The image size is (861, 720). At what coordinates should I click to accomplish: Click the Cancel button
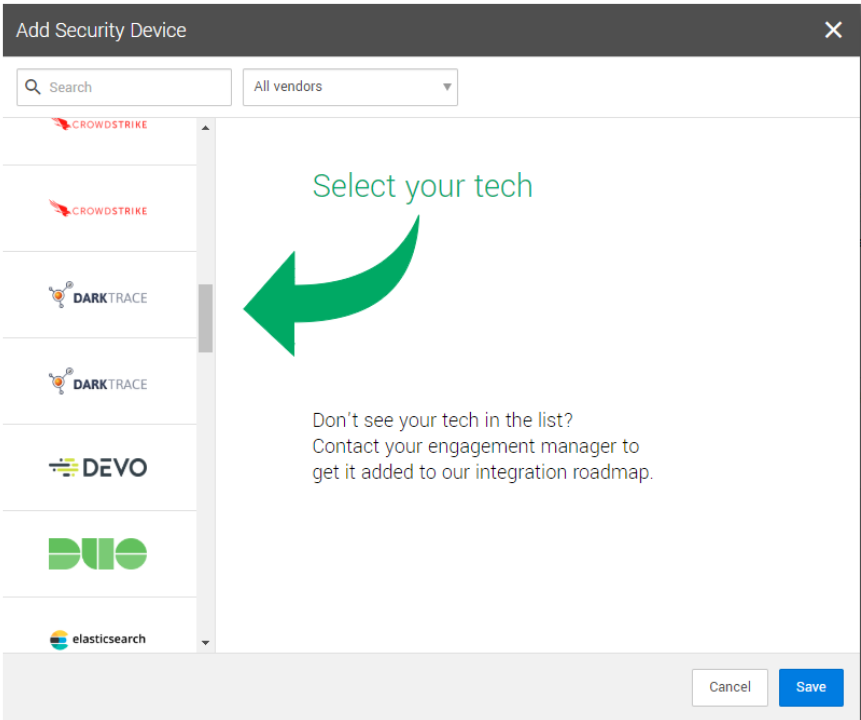(x=729, y=687)
